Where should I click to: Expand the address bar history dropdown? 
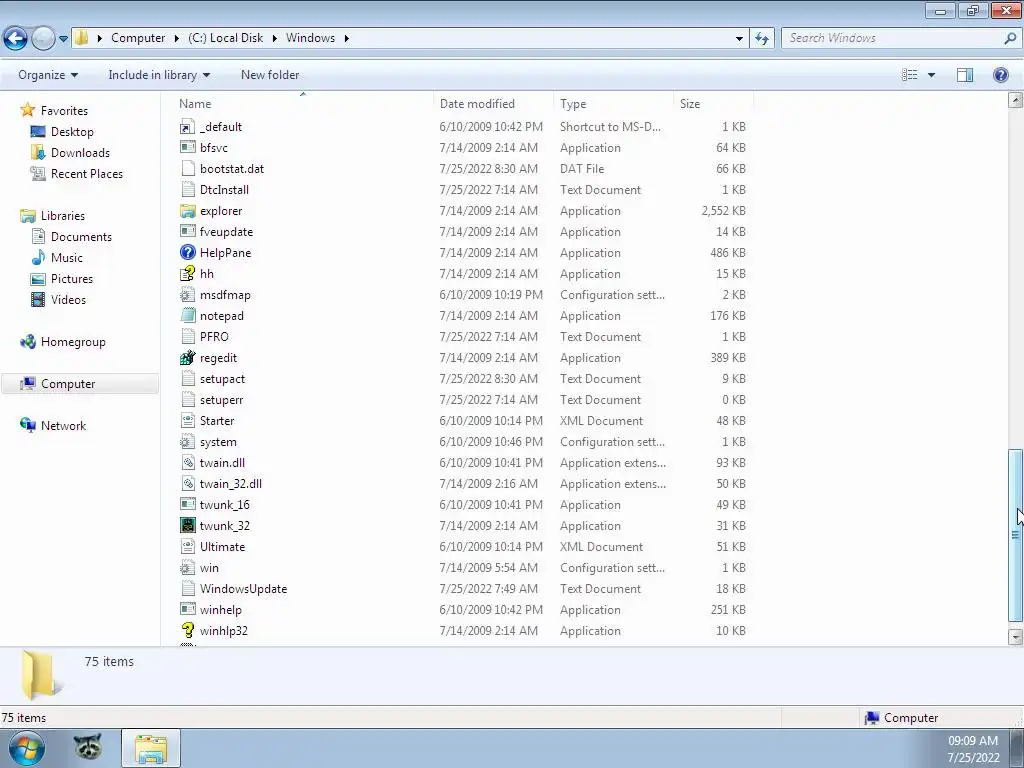[739, 39]
